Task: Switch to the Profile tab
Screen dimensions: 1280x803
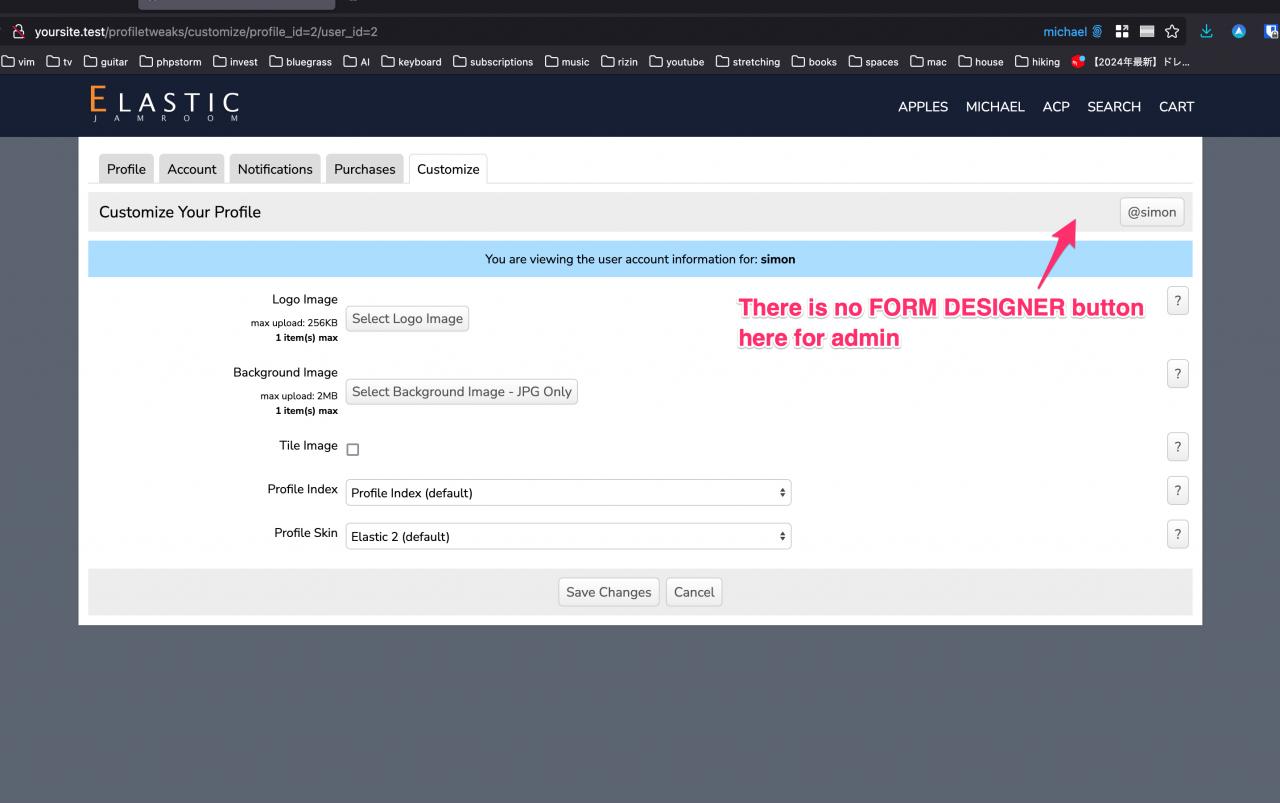Action: pos(126,169)
